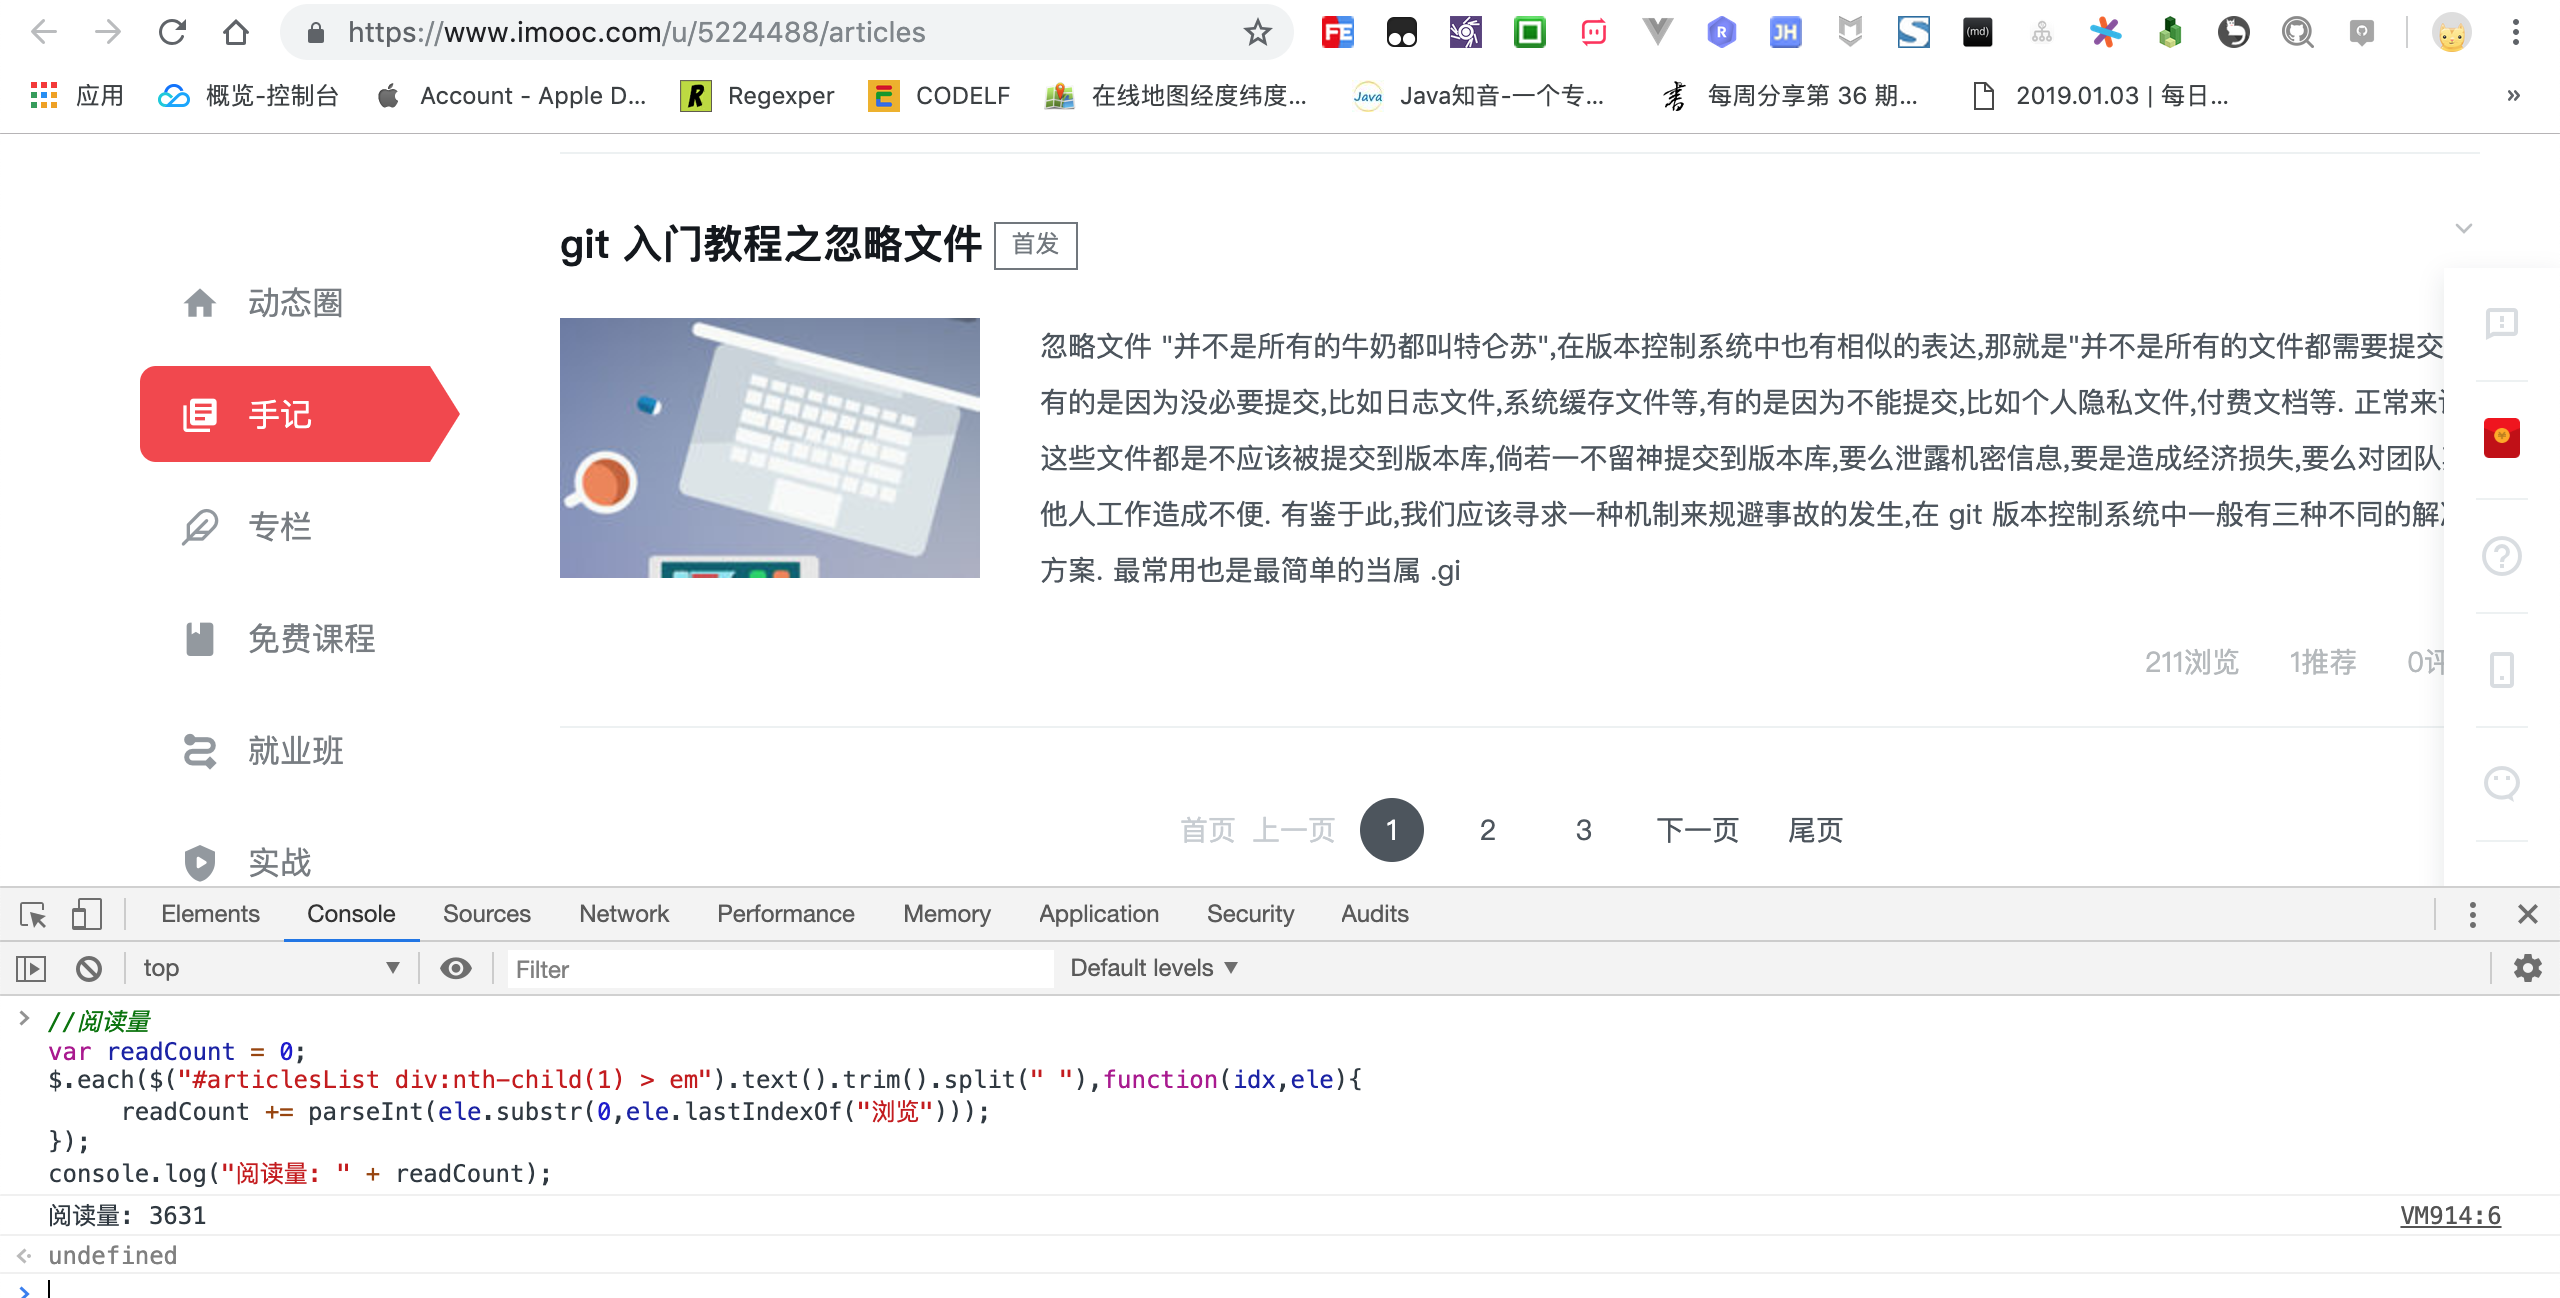Viewport: 2560px width, 1298px height.
Task: Click the browser home icon
Action: tap(236, 33)
